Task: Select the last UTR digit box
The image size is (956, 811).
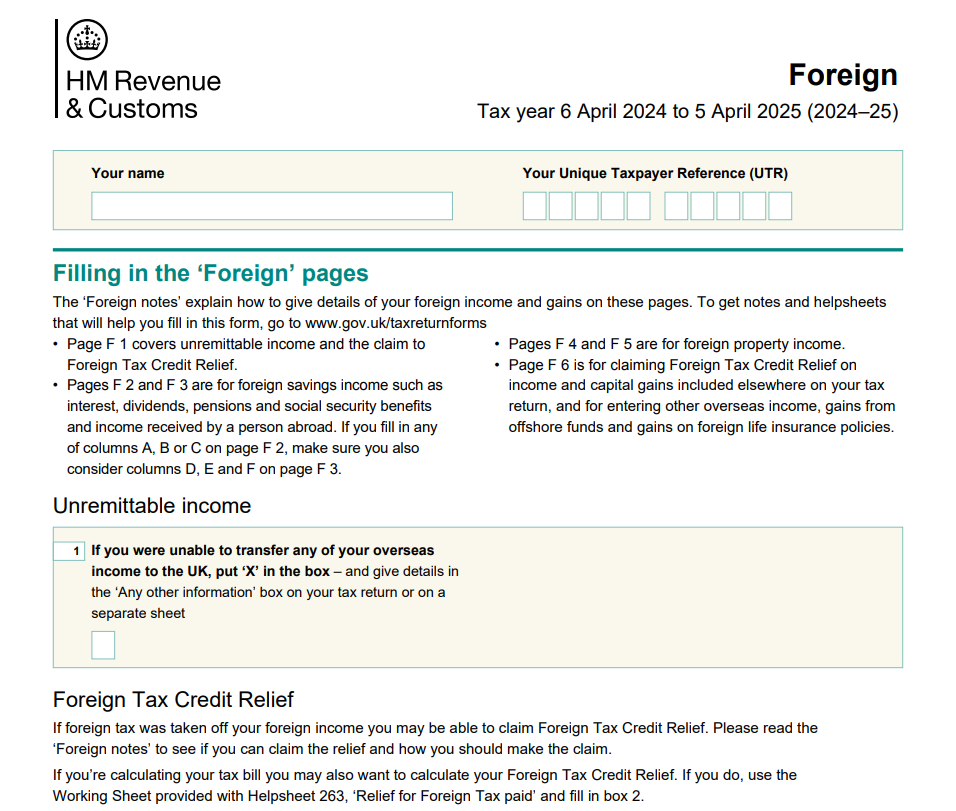Action: (780, 206)
